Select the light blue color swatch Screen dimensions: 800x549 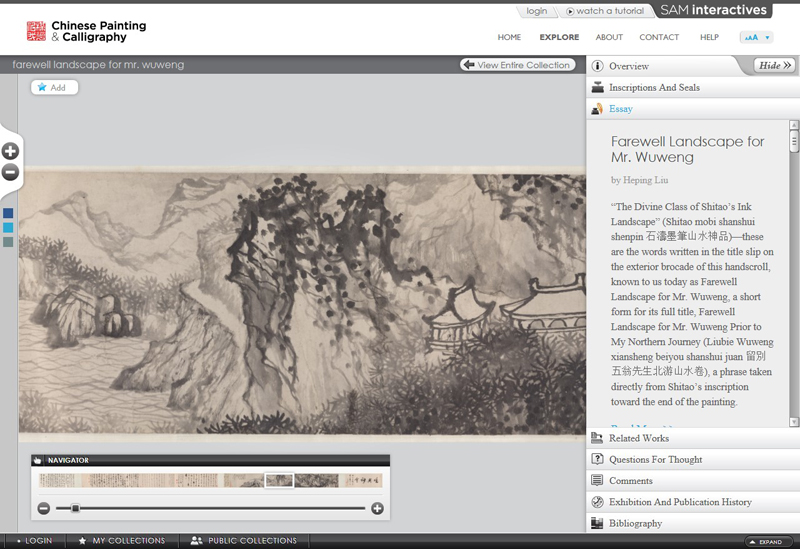pos(8,228)
